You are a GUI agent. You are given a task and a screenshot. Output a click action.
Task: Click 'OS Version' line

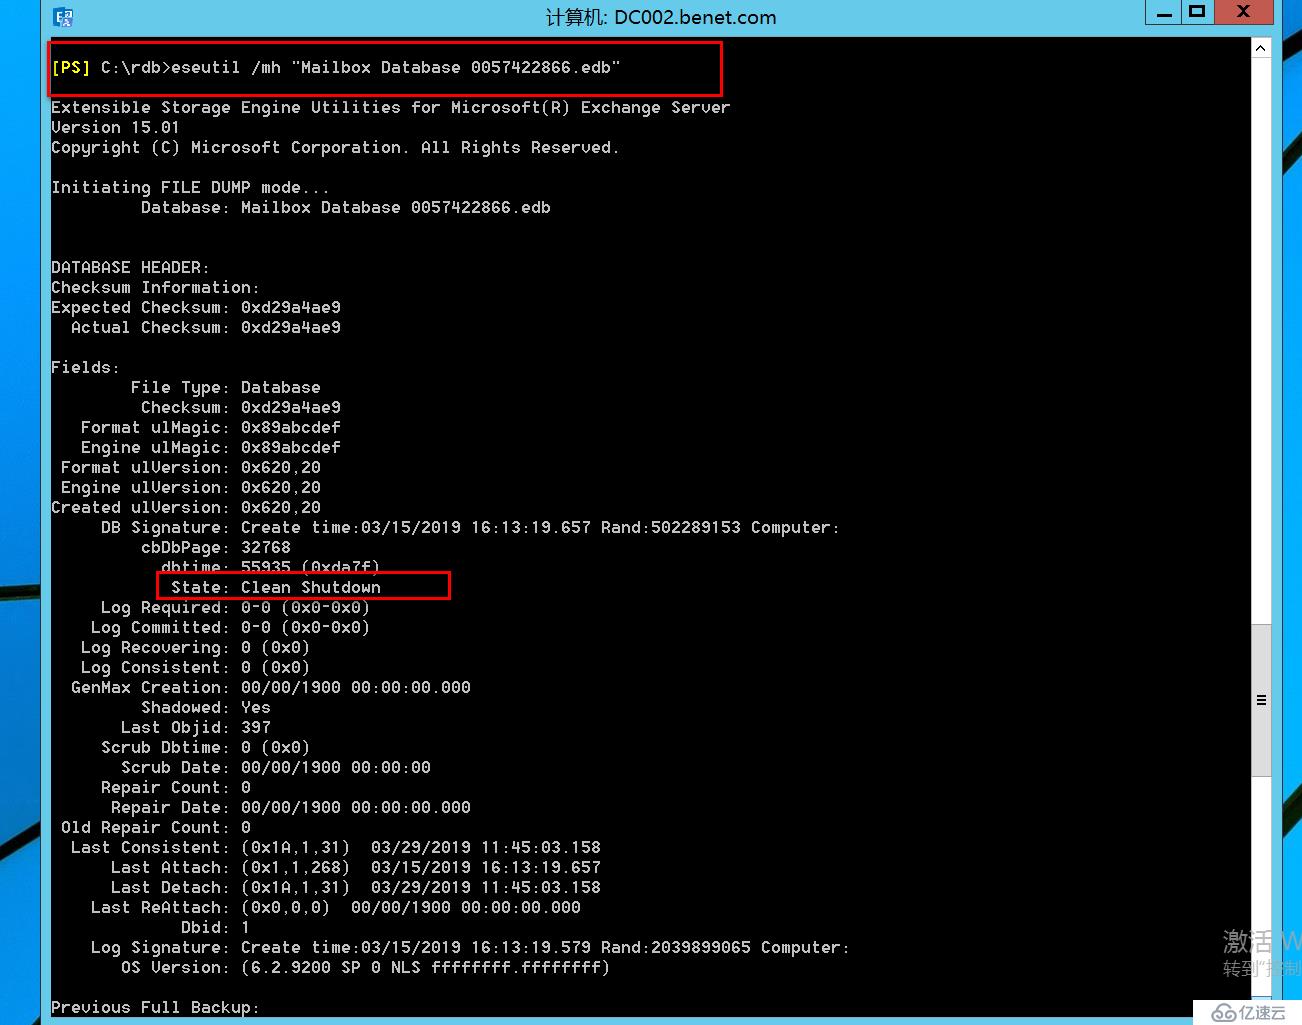[365, 967]
